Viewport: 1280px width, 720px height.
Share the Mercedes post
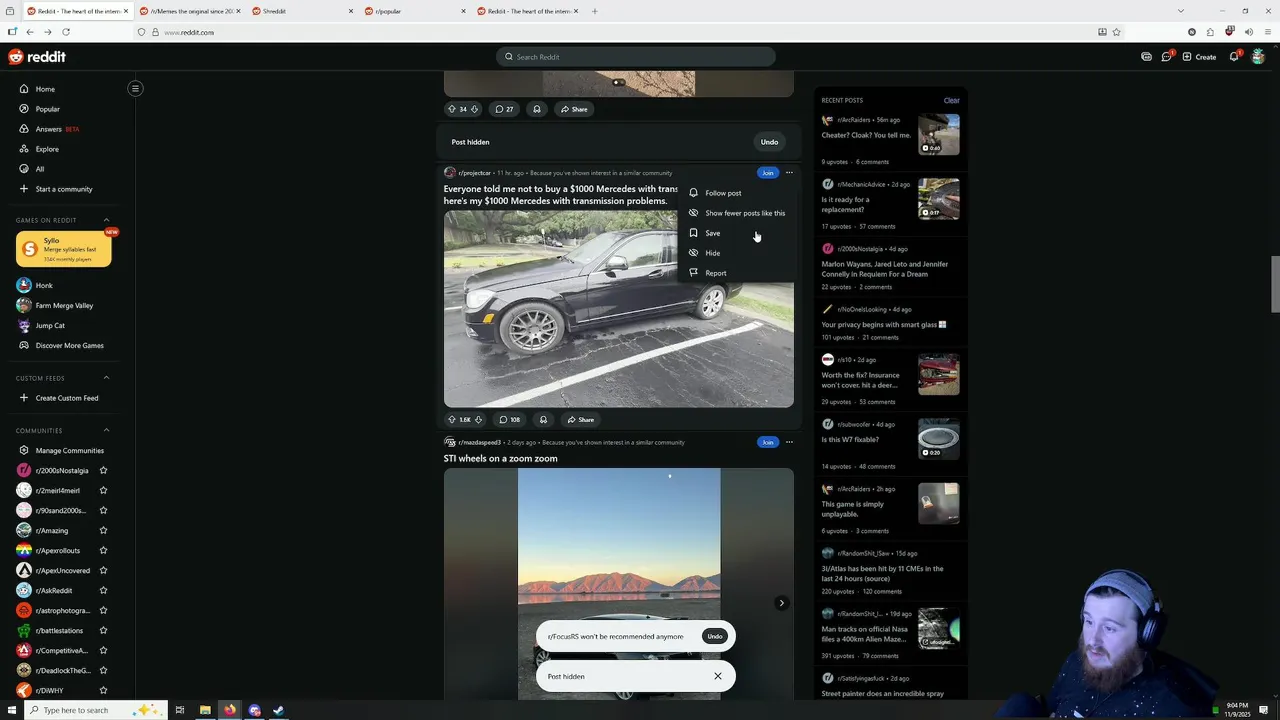[579, 420]
